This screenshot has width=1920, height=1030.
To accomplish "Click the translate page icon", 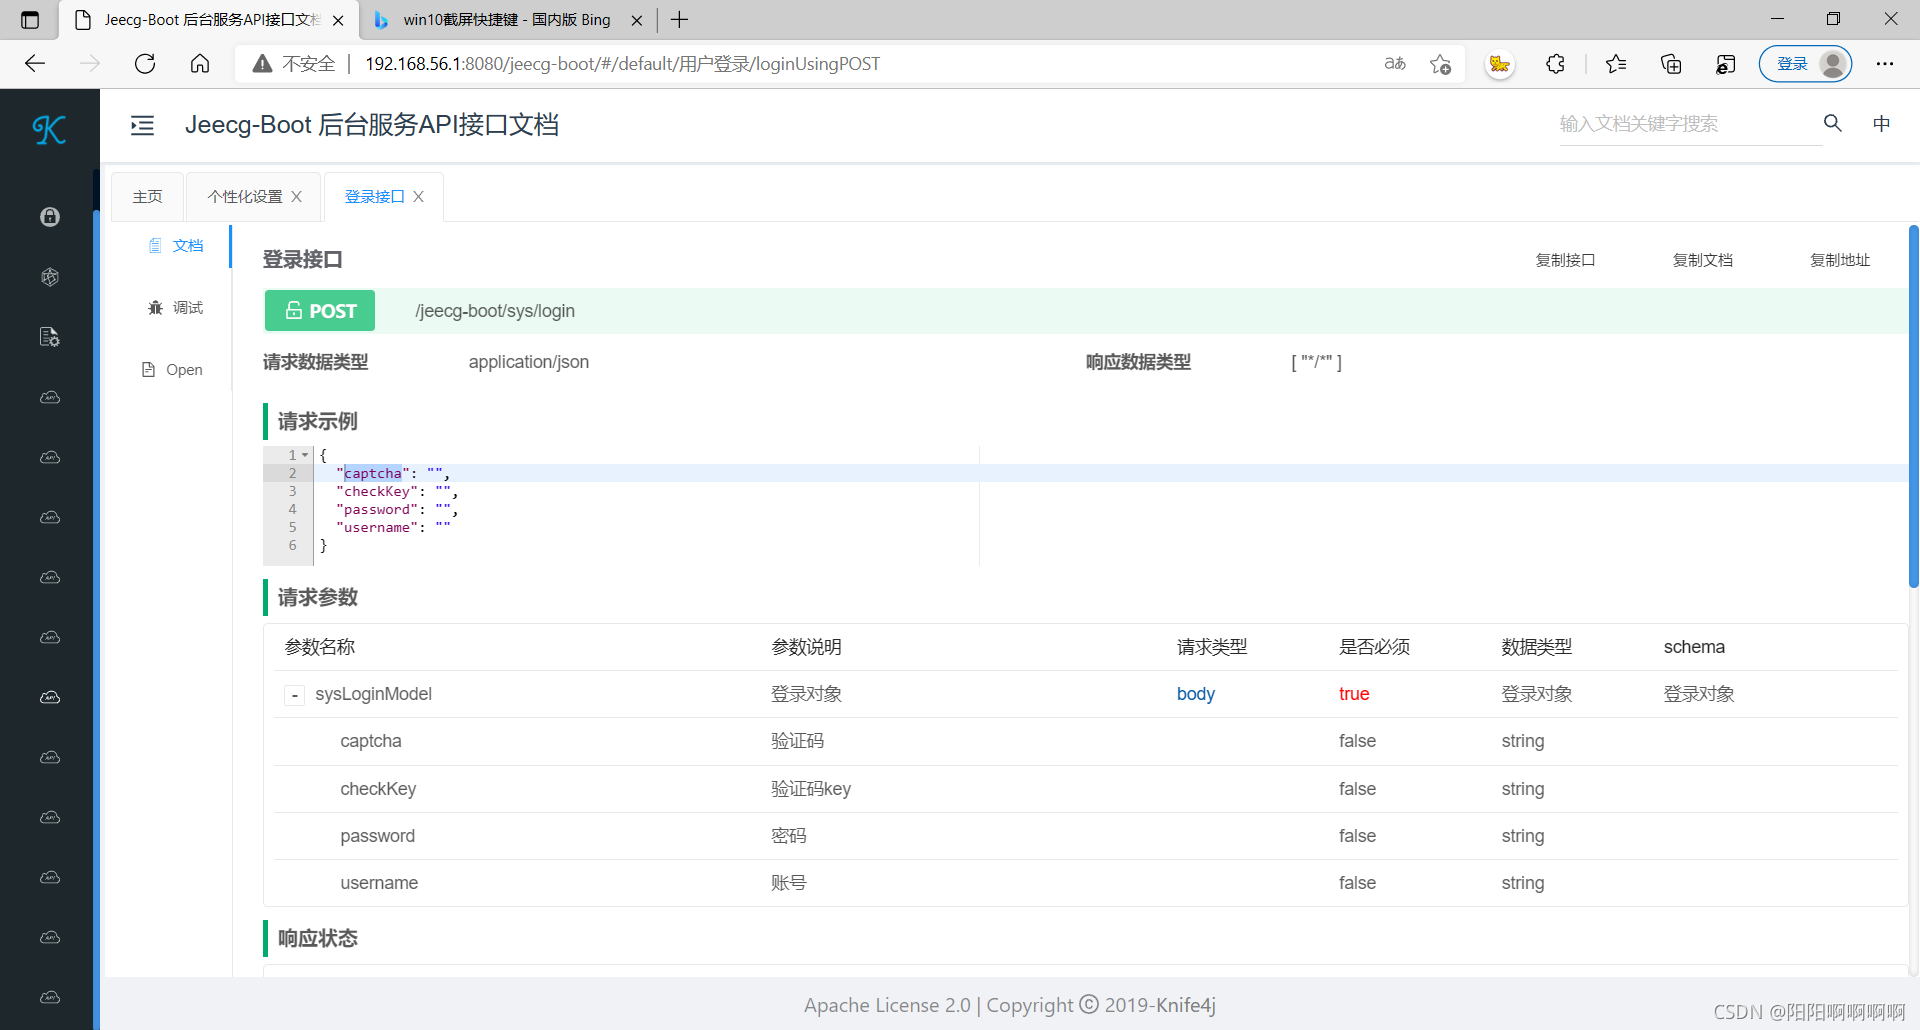I will coord(1395,64).
